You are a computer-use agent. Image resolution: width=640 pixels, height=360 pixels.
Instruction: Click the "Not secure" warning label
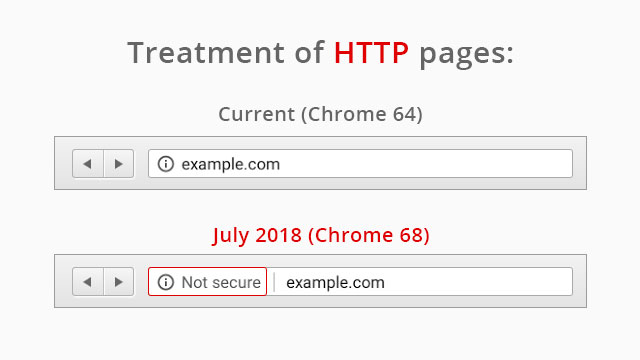(x=221, y=282)
